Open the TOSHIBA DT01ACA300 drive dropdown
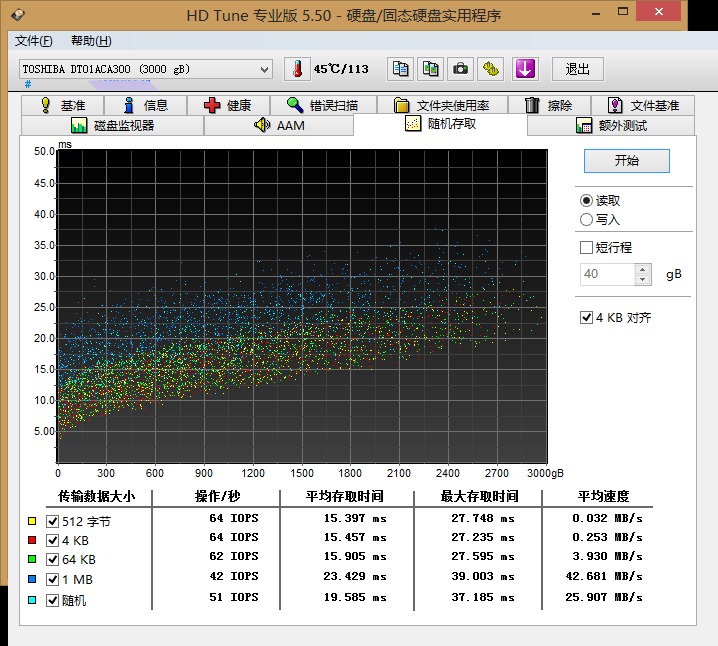 264,70
